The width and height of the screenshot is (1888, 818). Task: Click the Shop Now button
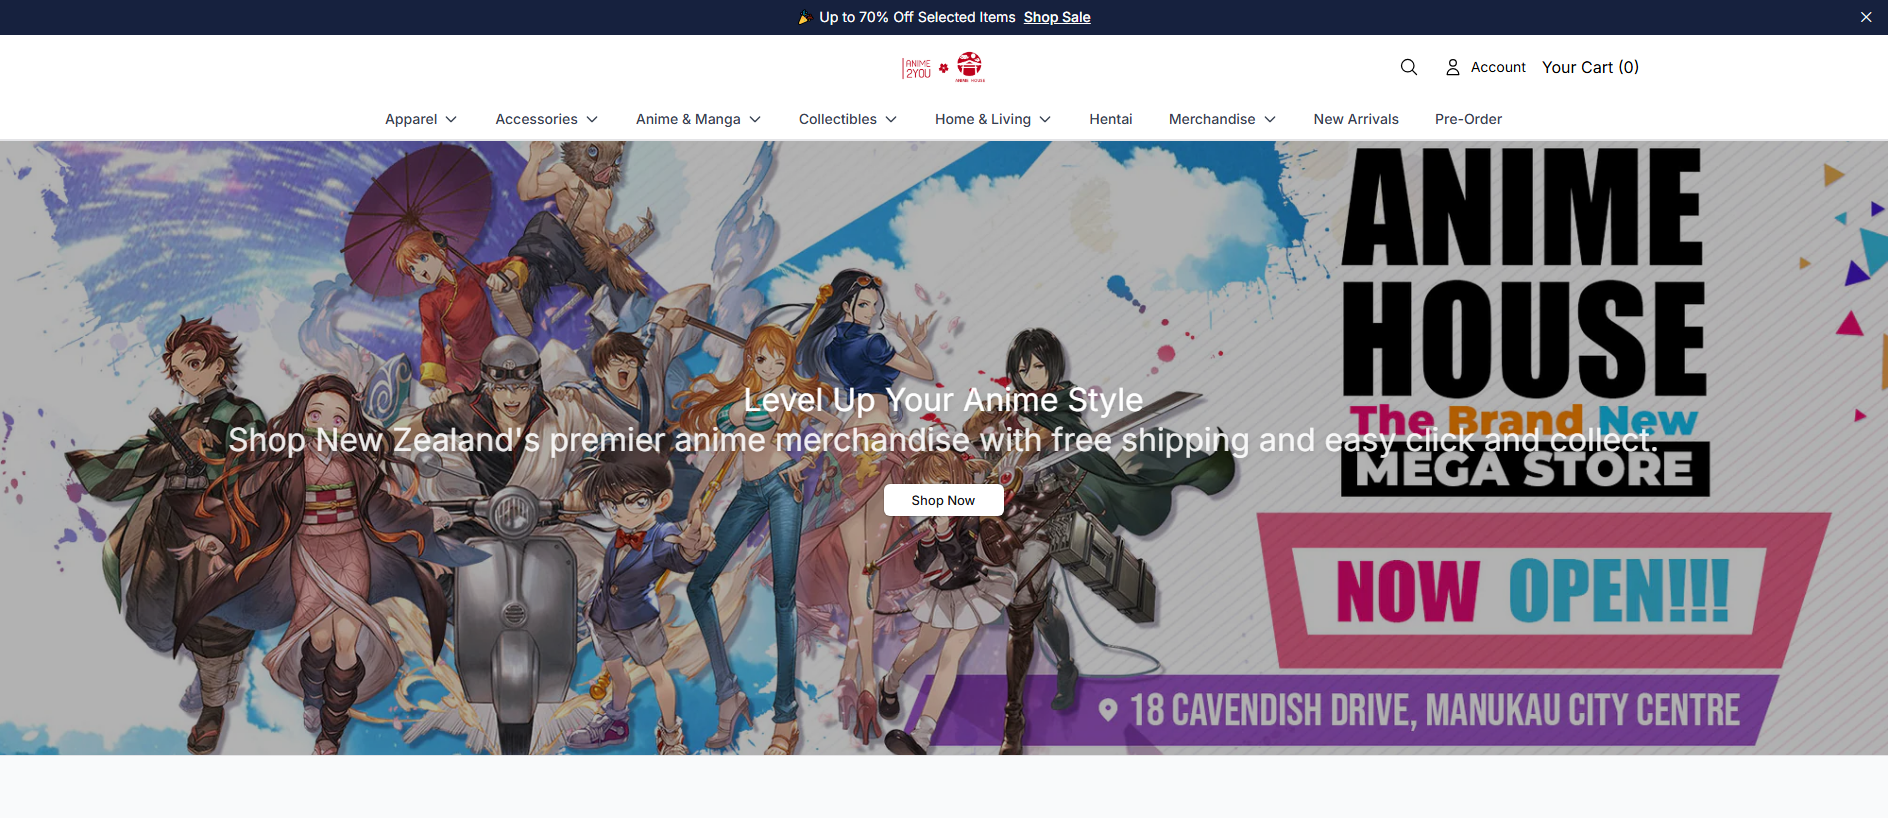point(943,500)
